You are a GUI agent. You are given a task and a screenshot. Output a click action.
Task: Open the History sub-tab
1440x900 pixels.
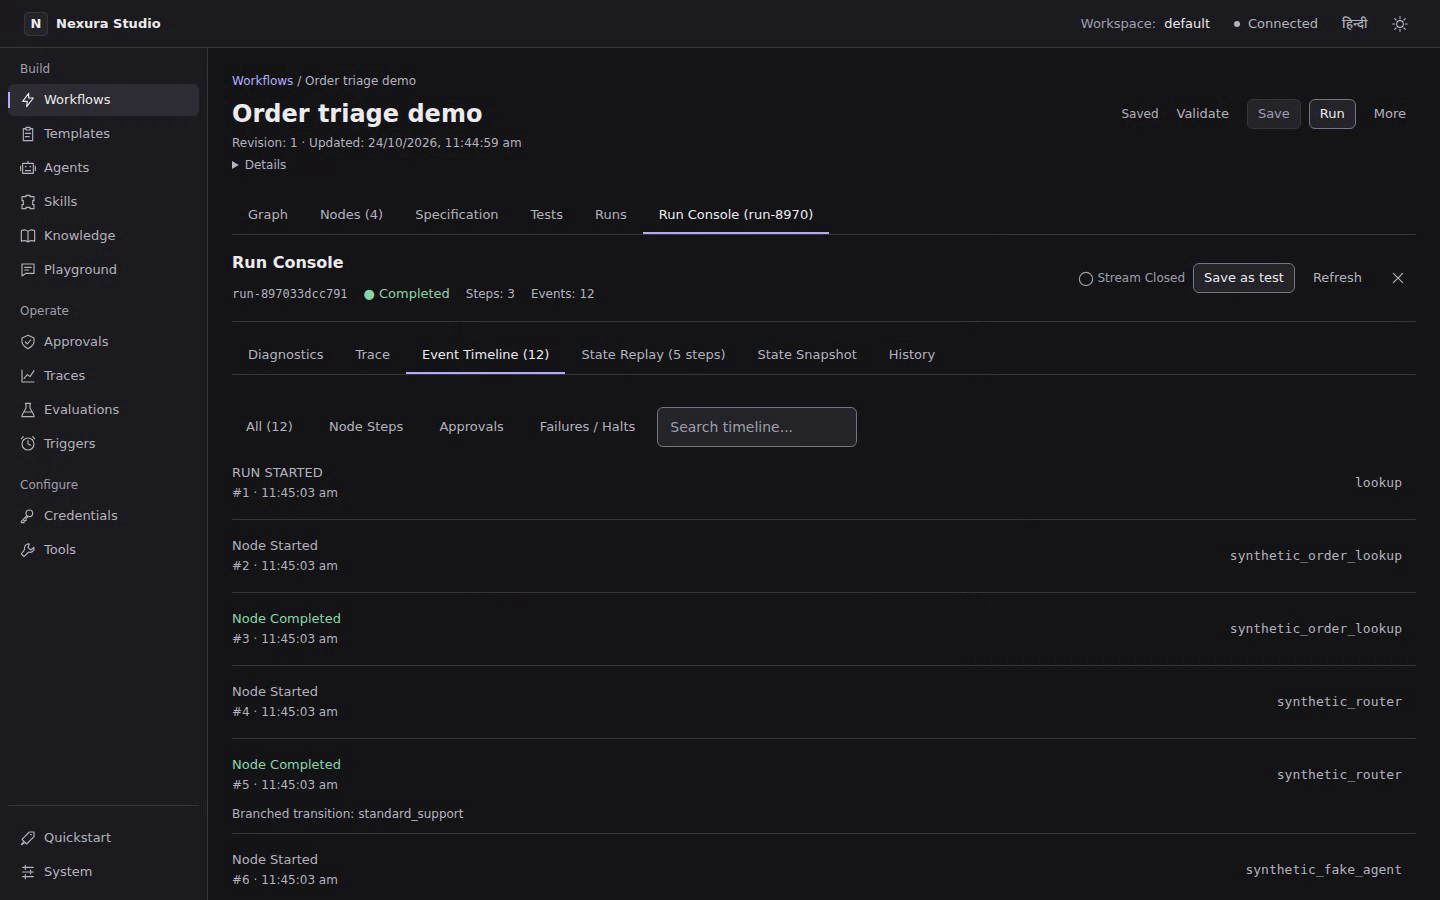912,355
